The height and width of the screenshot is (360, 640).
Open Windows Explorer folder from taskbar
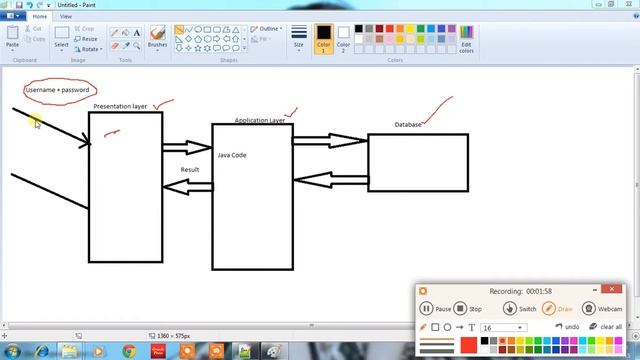coord(70,351)
